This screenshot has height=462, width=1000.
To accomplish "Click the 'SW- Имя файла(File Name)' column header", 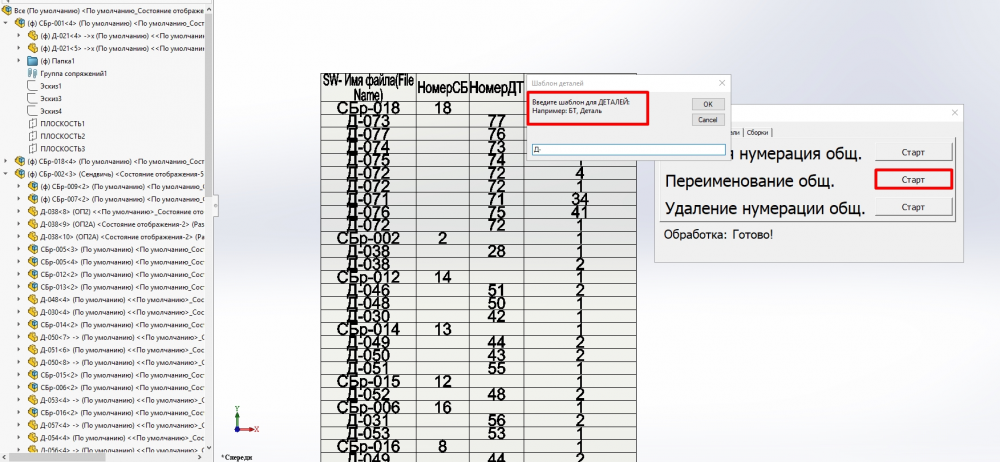I will point(368,87).
